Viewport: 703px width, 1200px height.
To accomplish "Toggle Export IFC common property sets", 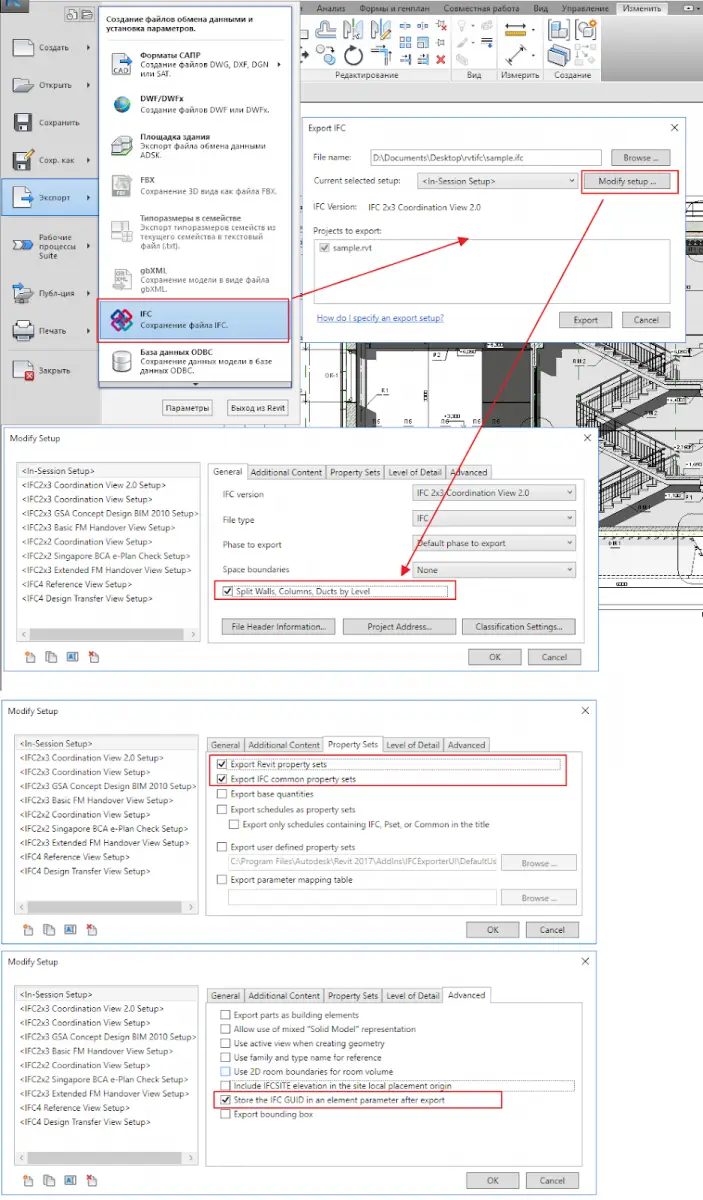I will [x=222, y=779].
